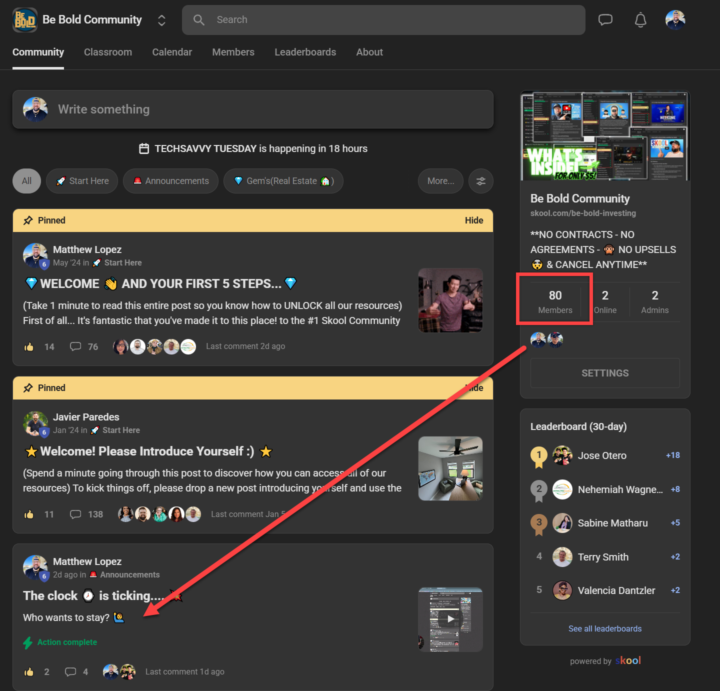The height and width of the screenshot is (691, 720).
Task: Filter posts by Announcements
Action: (171, 181)
